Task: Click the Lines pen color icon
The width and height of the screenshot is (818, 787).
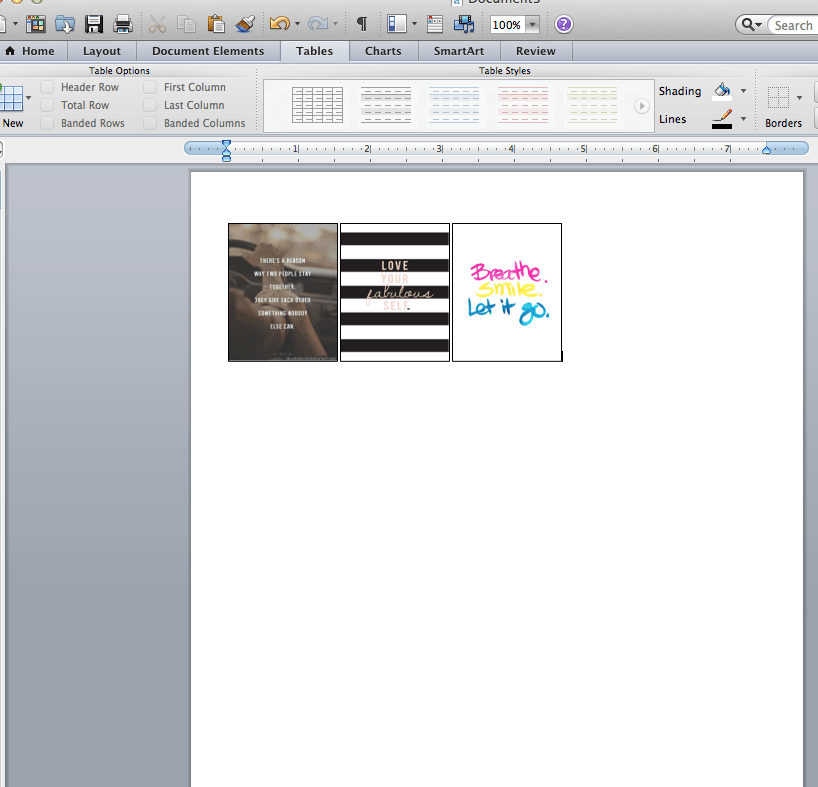Action: [722, 119]
